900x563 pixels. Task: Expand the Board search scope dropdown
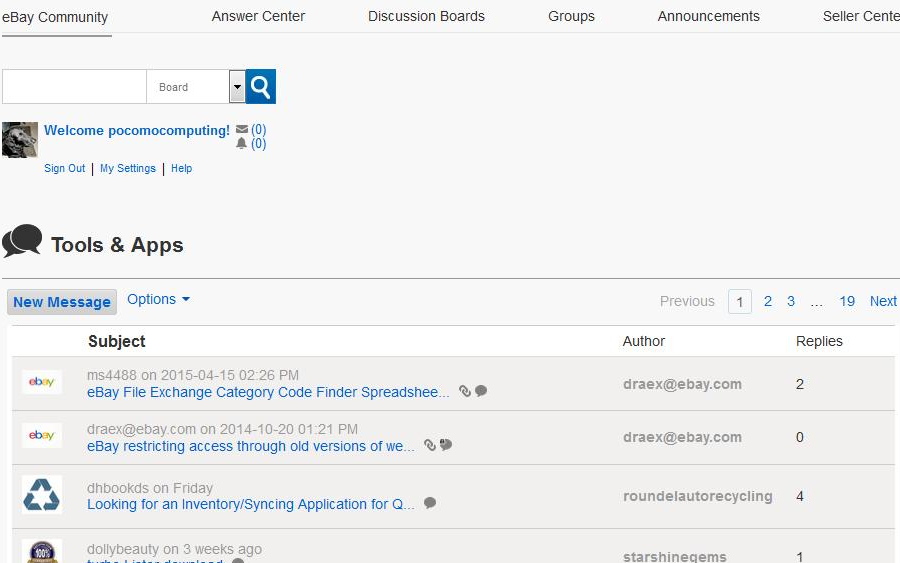pos(237,87)
